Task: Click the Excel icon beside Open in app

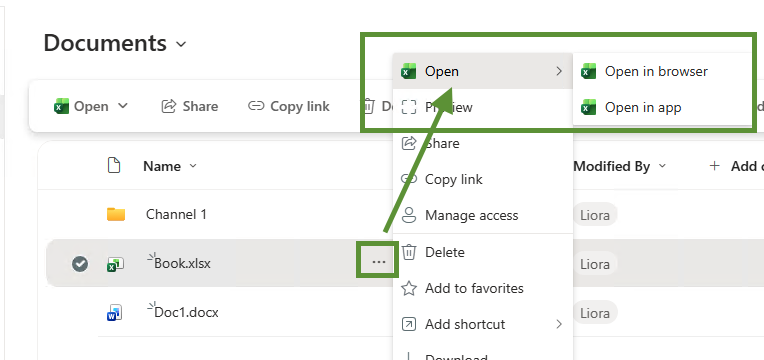Action: click(x=589, y=107)
